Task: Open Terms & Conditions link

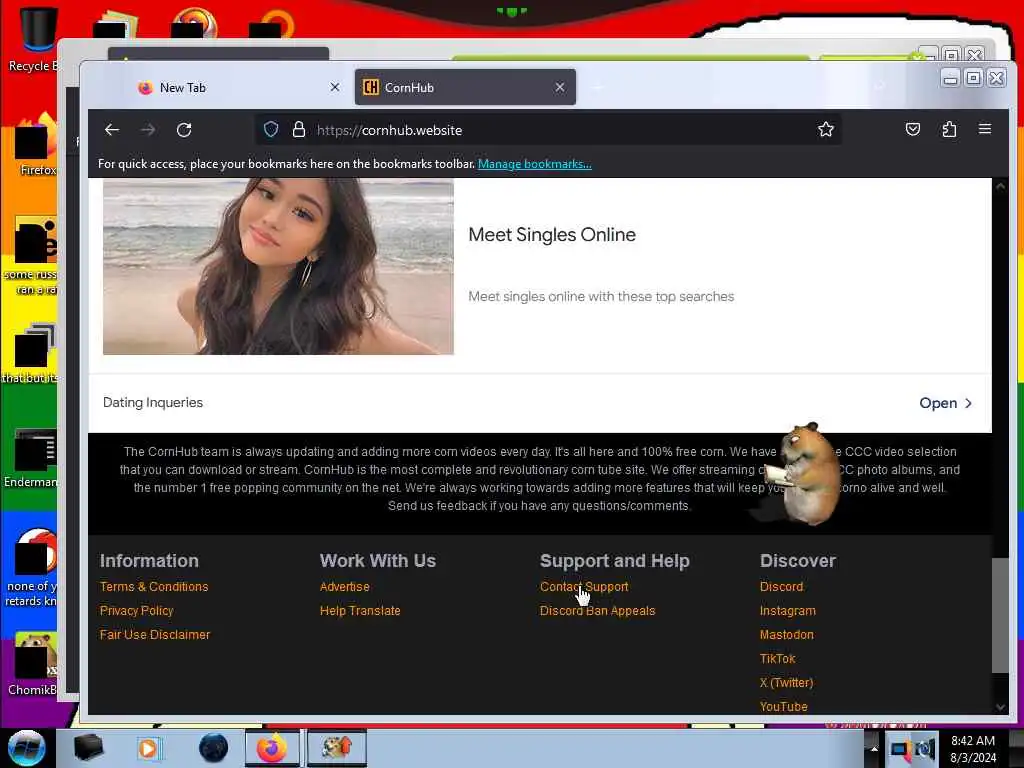Action: [x=154, y=586]
